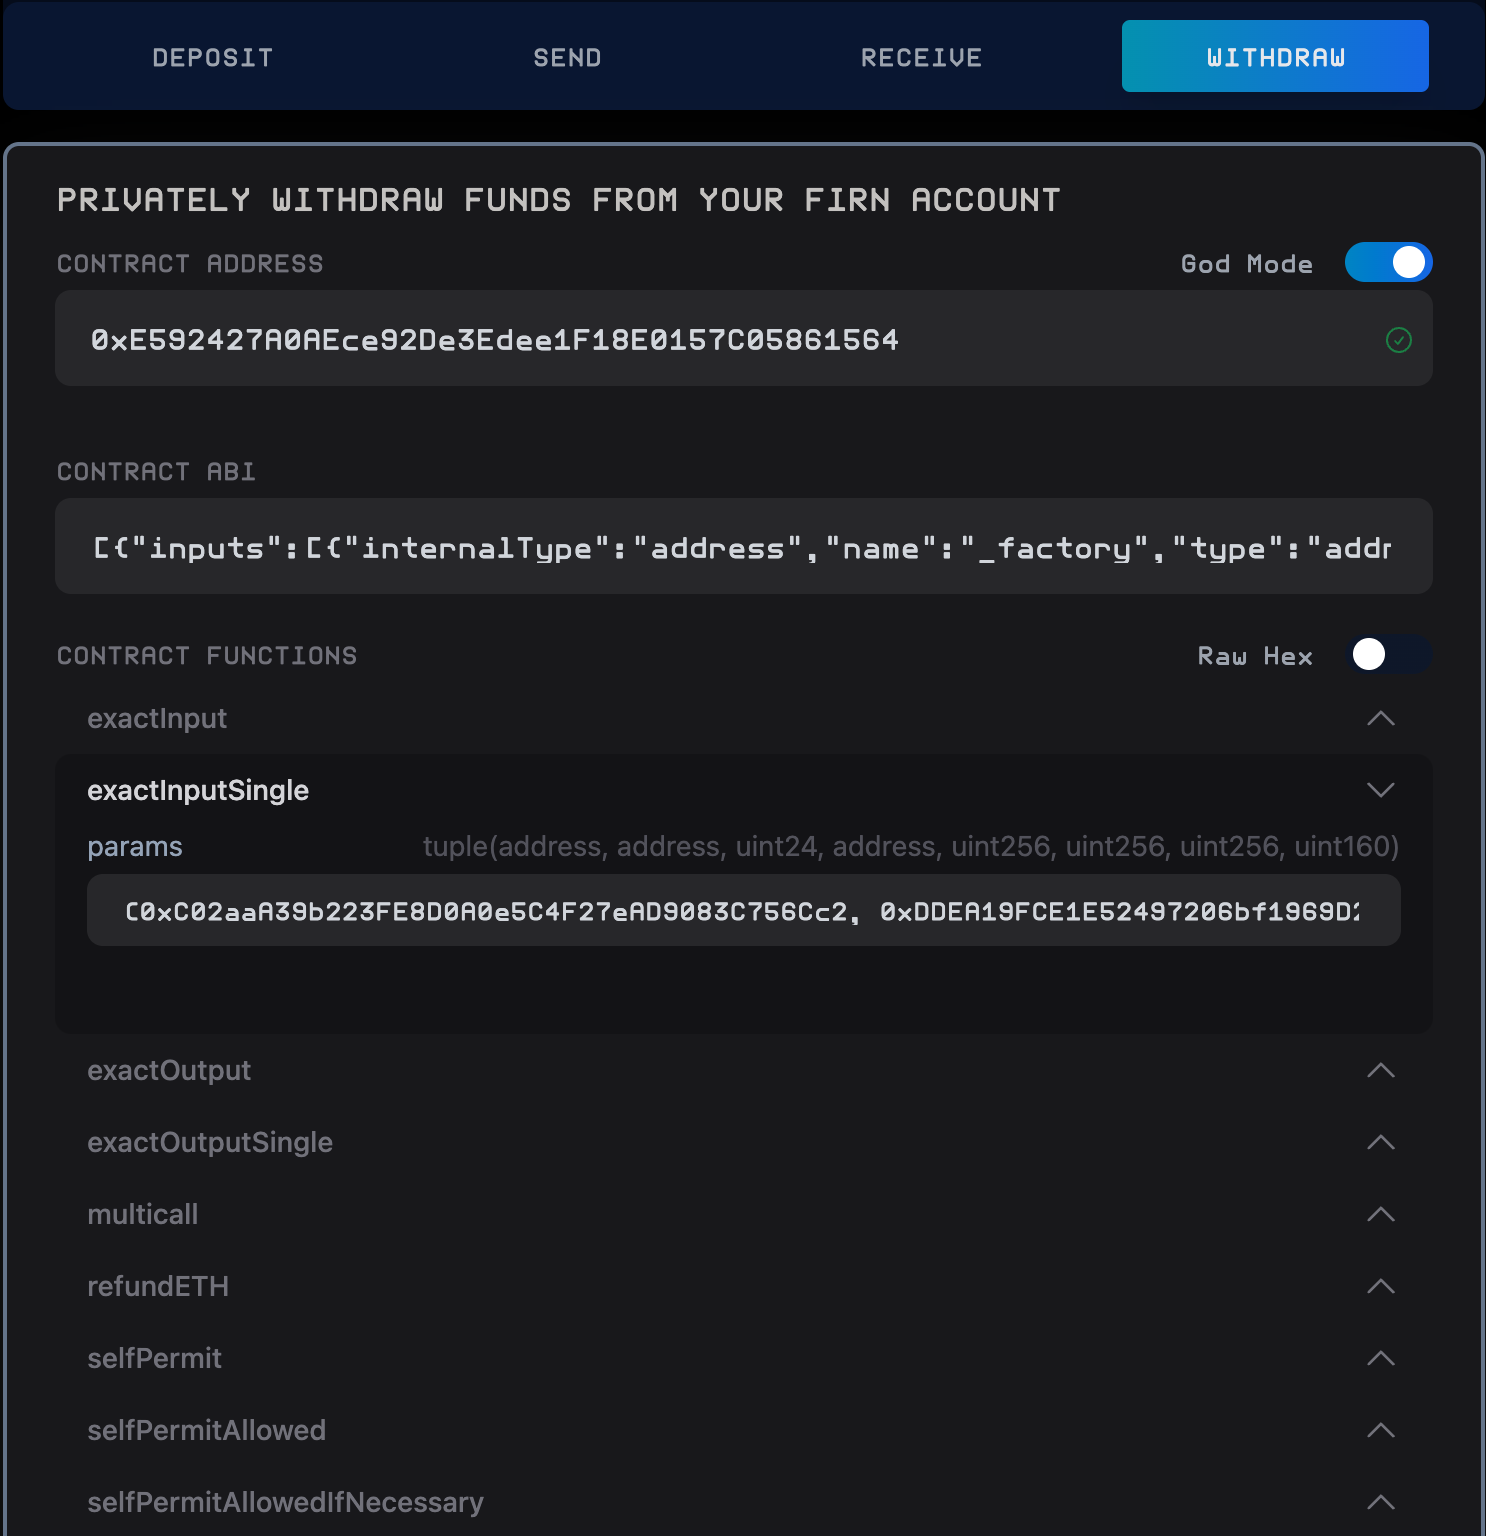Expand the refundETH chevron
This screenshot has height=1536, width=1486.
coord(1380,1287)
